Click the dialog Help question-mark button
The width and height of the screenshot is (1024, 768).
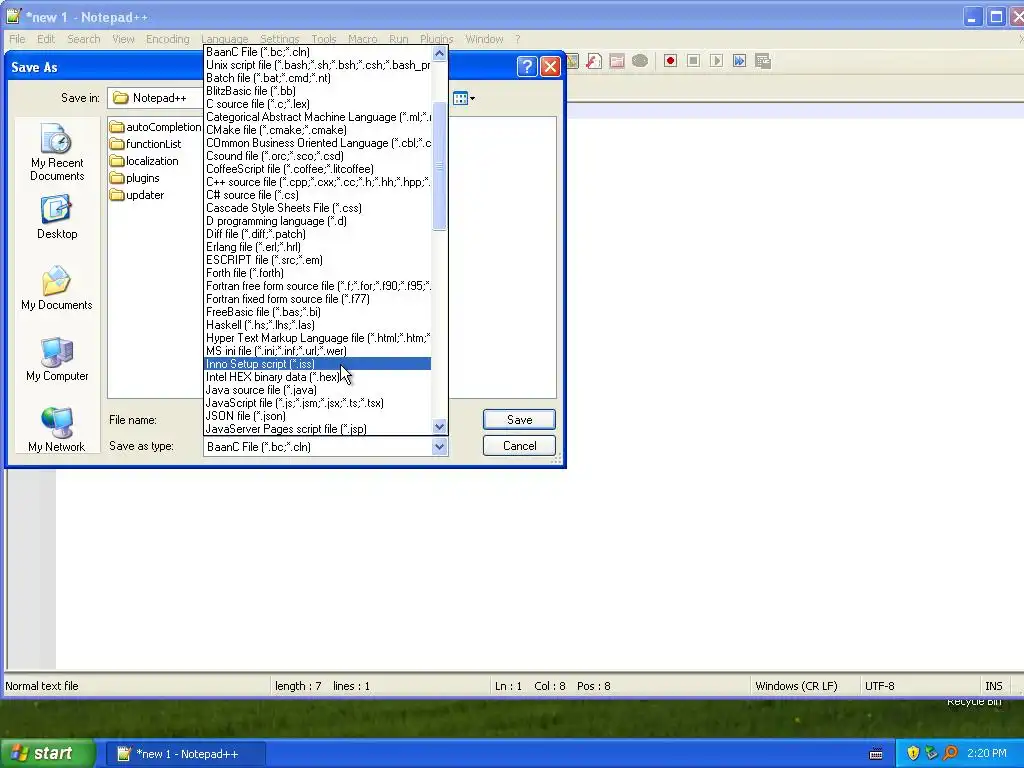coord(527,67)
